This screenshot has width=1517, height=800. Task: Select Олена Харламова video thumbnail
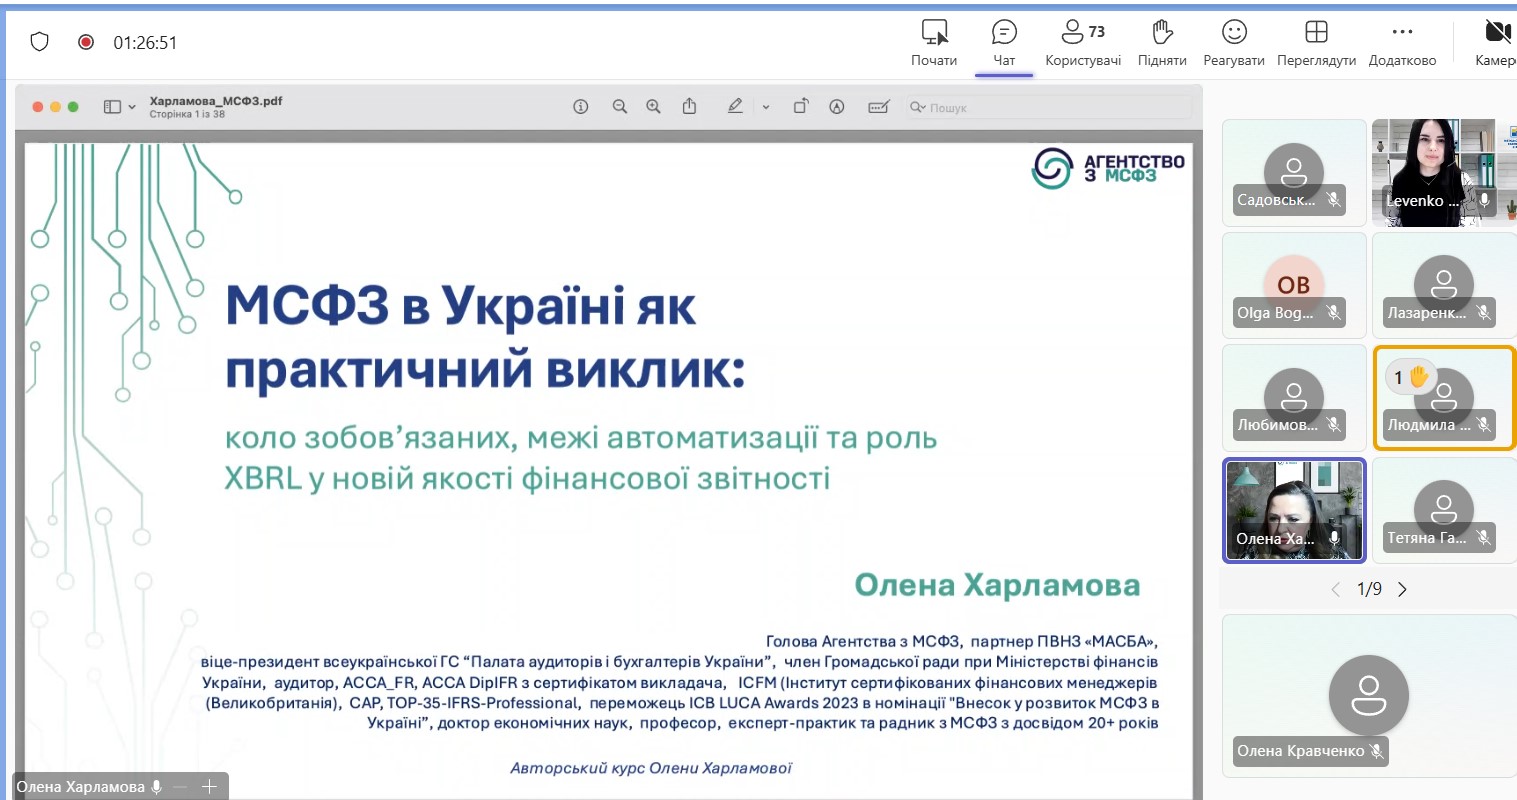pos(1294,510)
